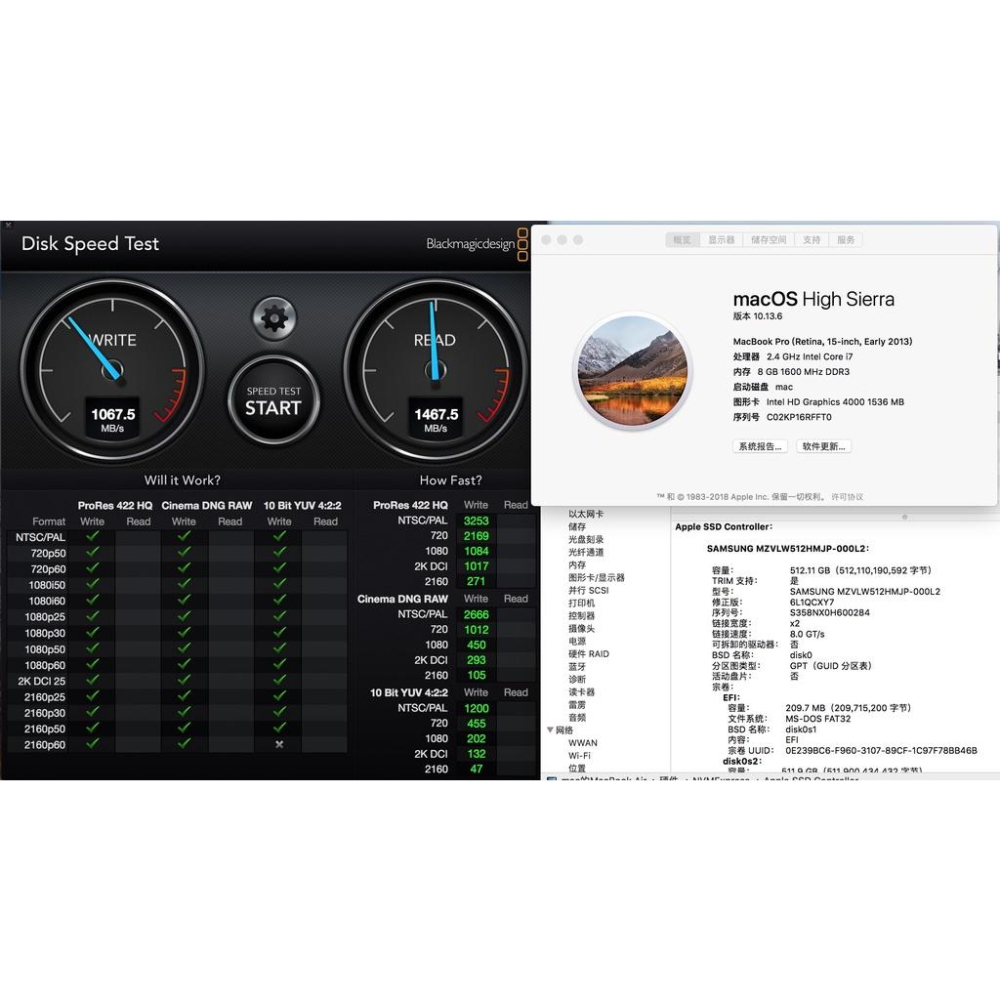Click the How Fast? heading
The height and width of the screenshot is (1000, 1000).
[x=450, y=481]
